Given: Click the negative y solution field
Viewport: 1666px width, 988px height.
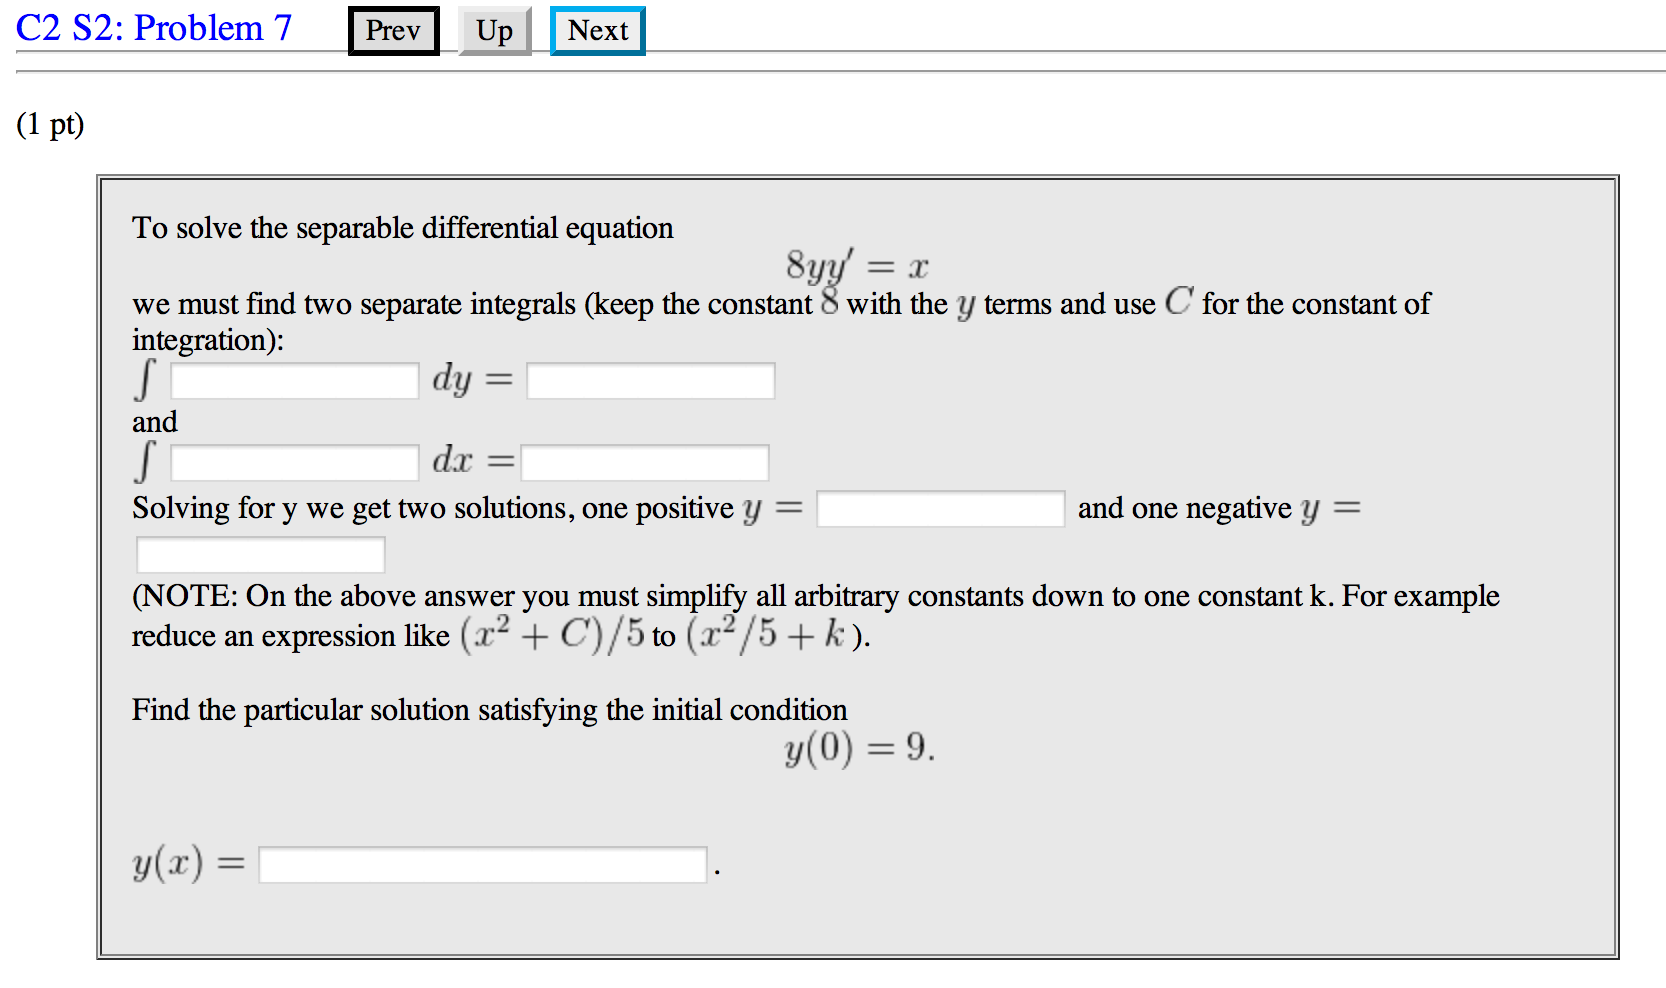Looking at the screenshot, I should coord(260,555).
